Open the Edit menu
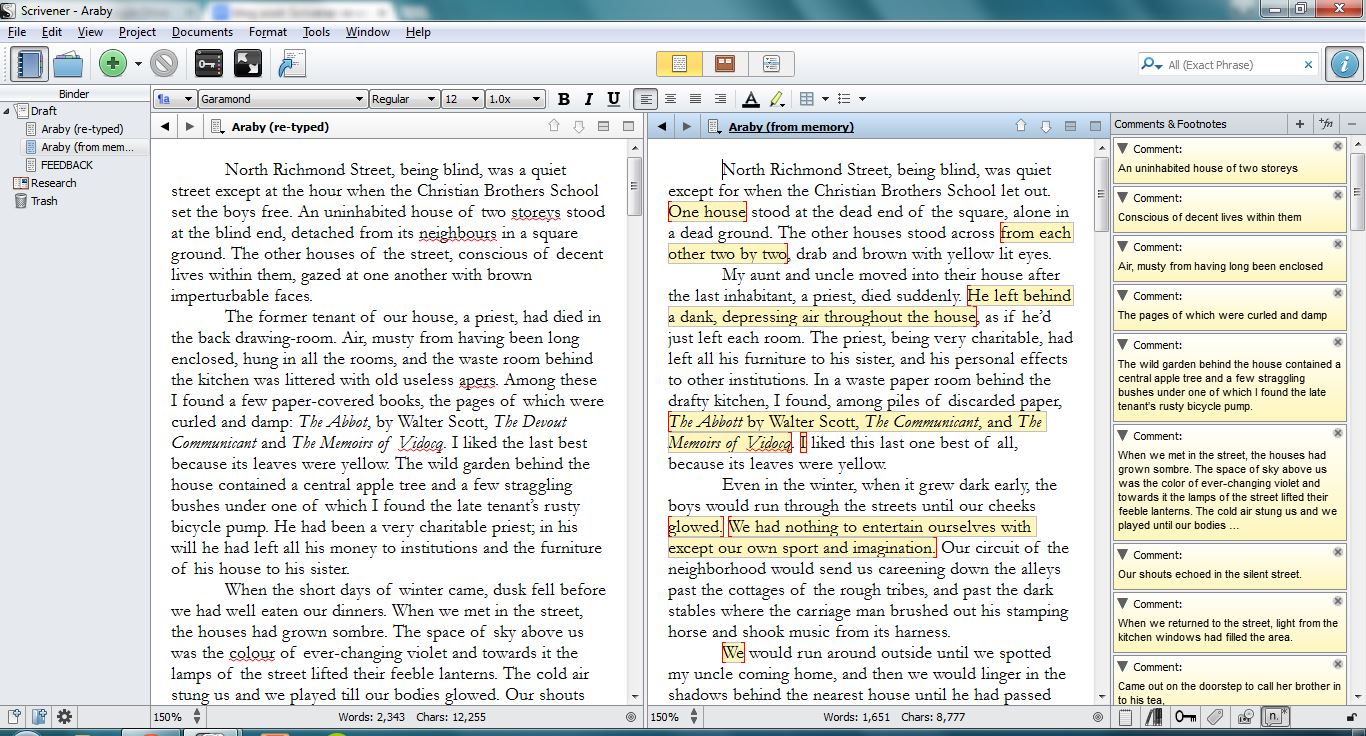The image size is (1366, 736). pyautogui.click(x=52, y=32)
